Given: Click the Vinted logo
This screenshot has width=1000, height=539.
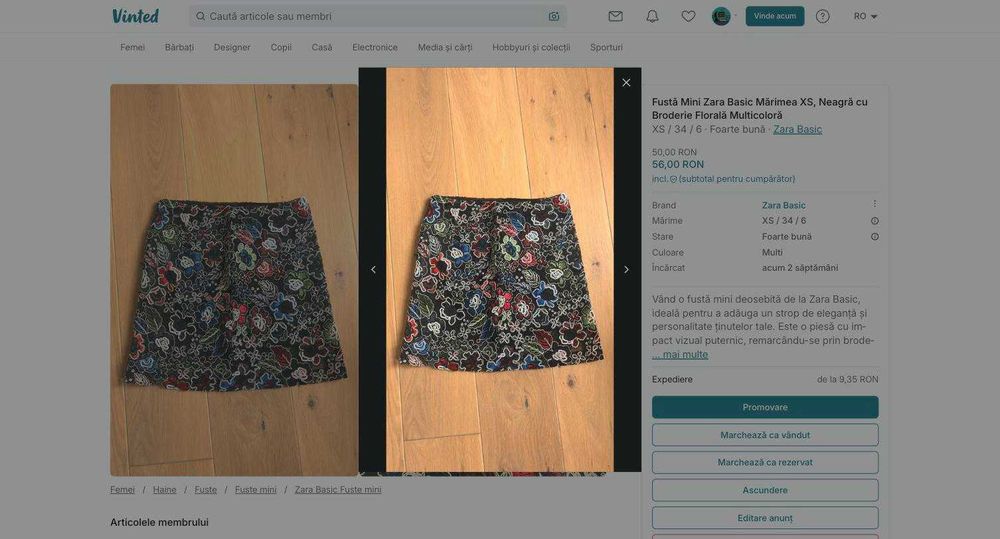Looking at the screenshot, I should click(x=135, y=16).
